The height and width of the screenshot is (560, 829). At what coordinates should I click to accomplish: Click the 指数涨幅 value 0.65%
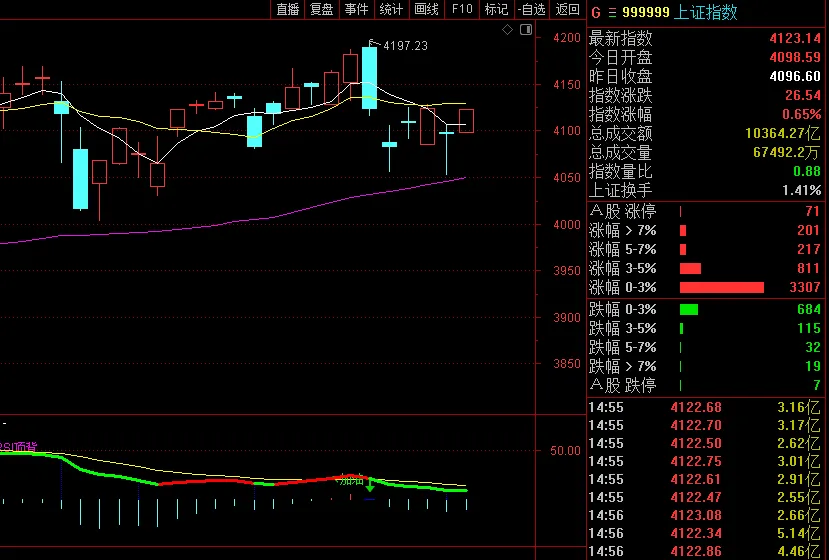802,114
